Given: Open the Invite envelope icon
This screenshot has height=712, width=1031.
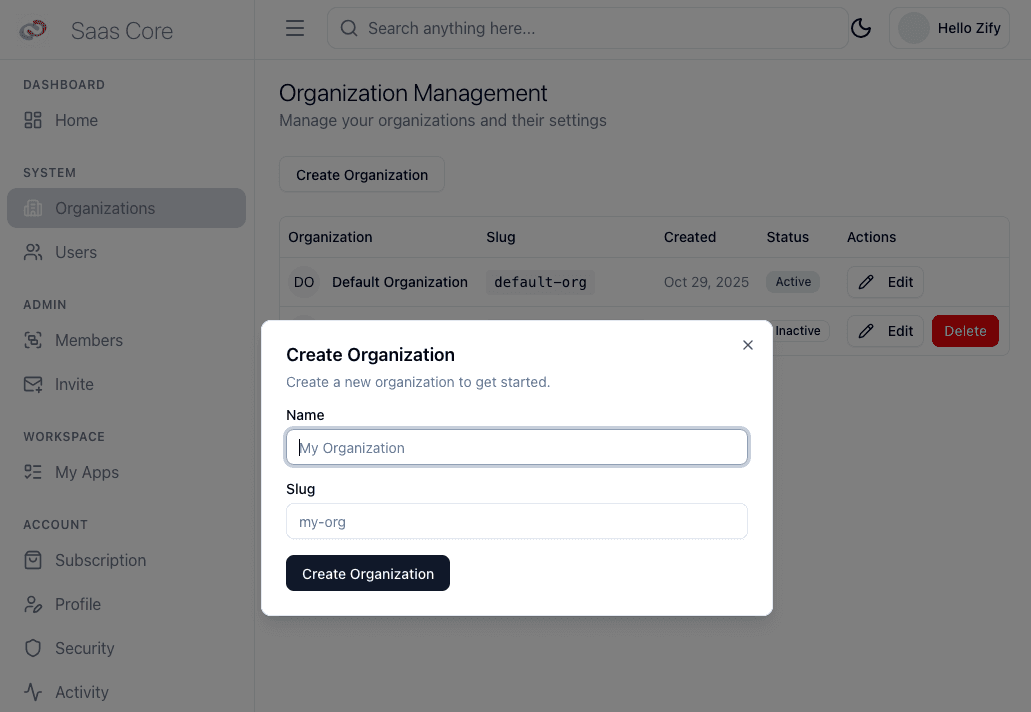Looking at the screenshot, I should pos(33,384).
